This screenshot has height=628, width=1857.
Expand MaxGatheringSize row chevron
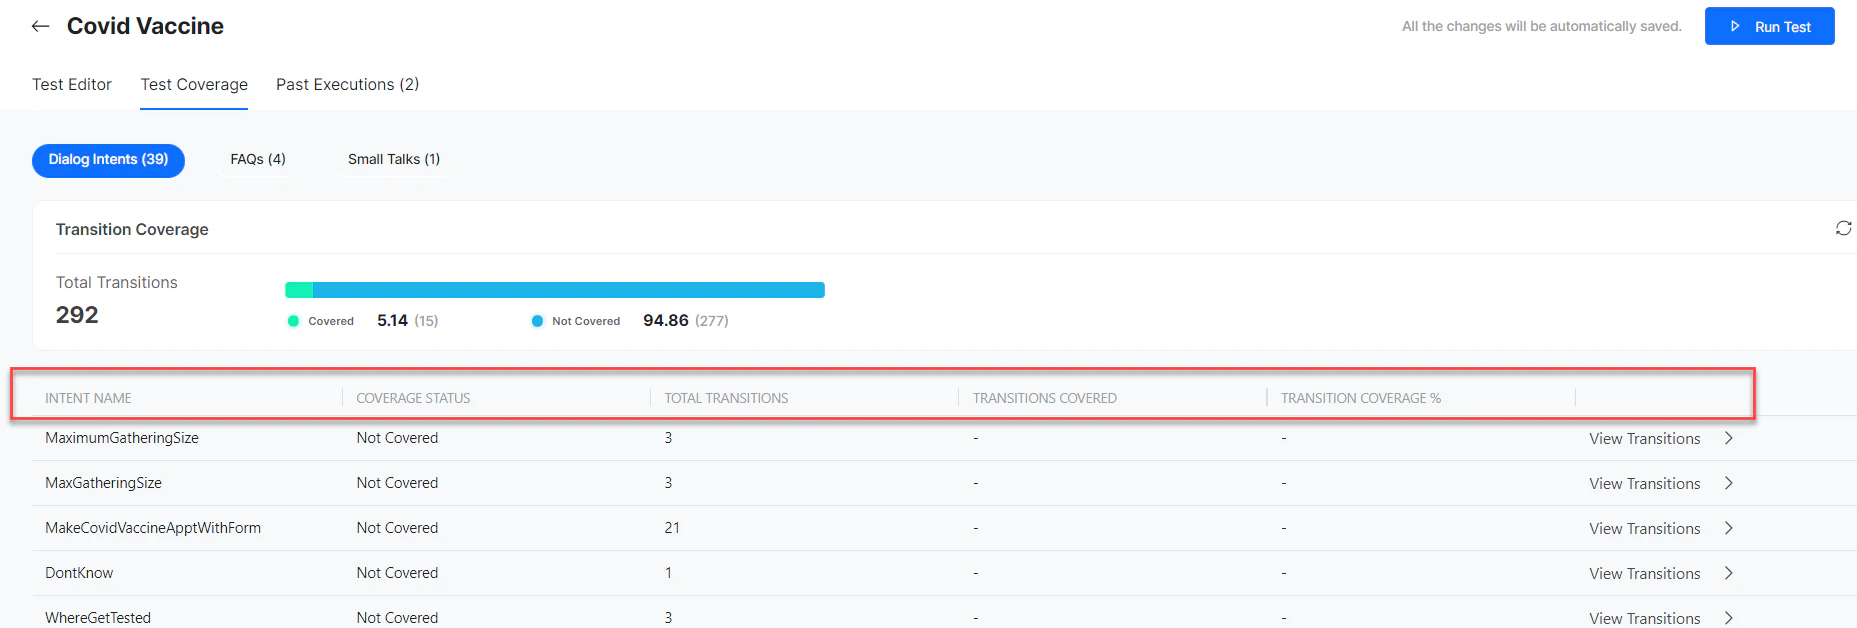[x=1728, y=483]
